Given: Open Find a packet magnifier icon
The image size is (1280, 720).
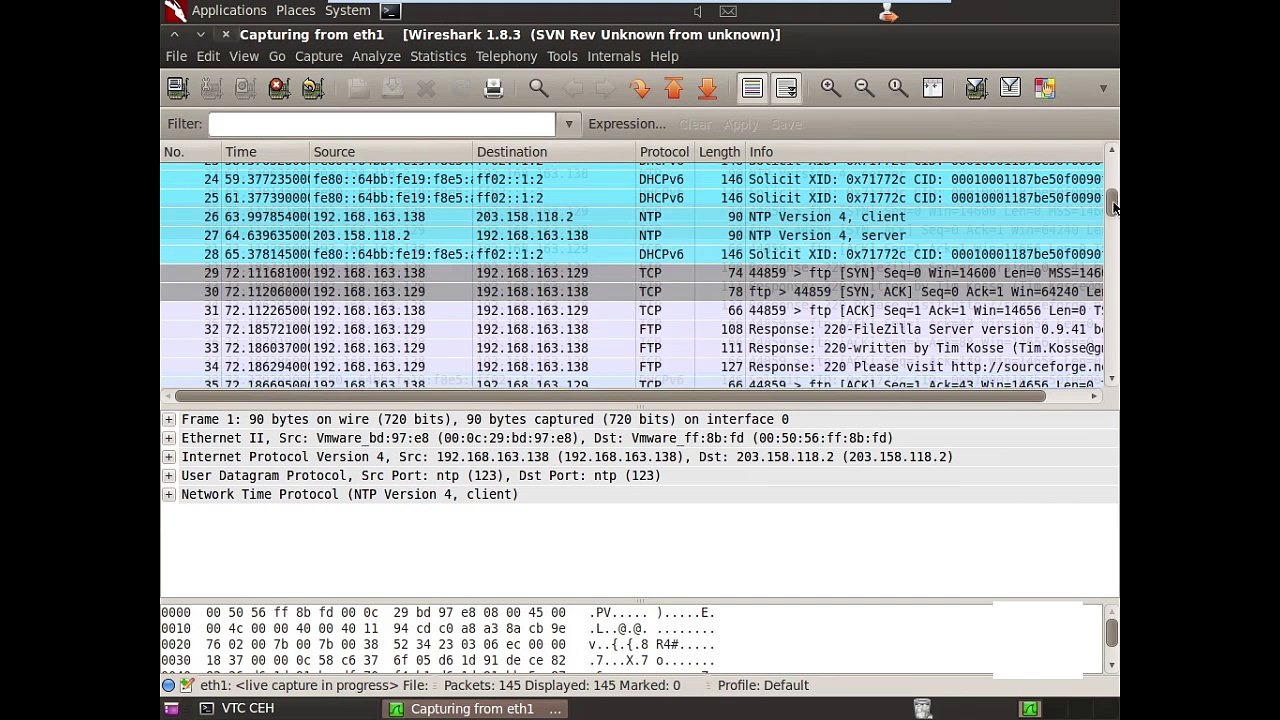Looking at the screenshot, I should click(x=538, y=88).
